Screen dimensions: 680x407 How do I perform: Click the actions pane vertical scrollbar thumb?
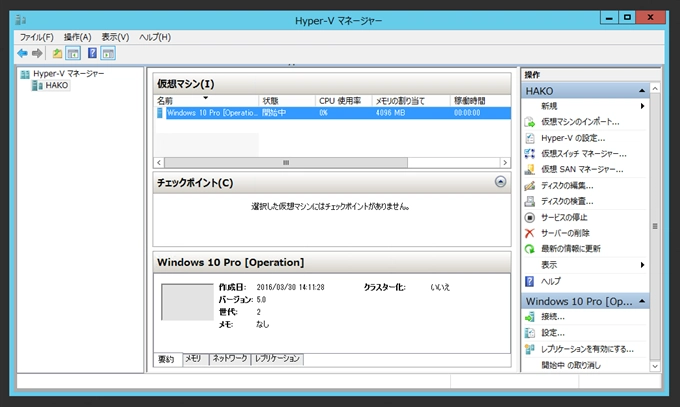(655, 226)
